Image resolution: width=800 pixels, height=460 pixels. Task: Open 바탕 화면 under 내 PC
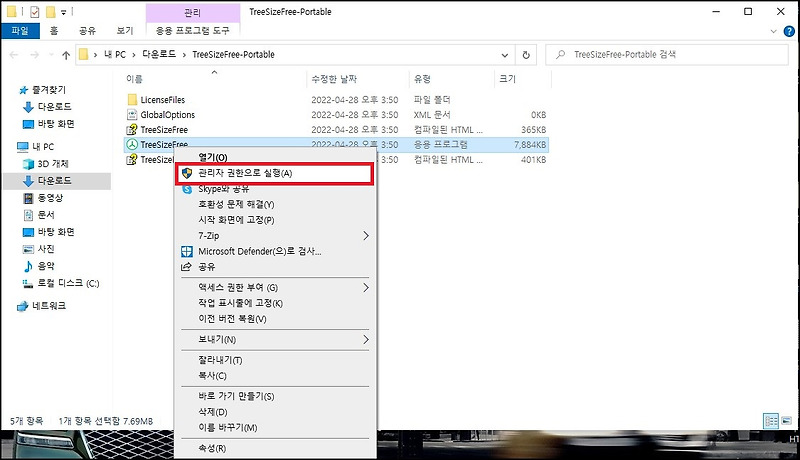coord(49,232)
